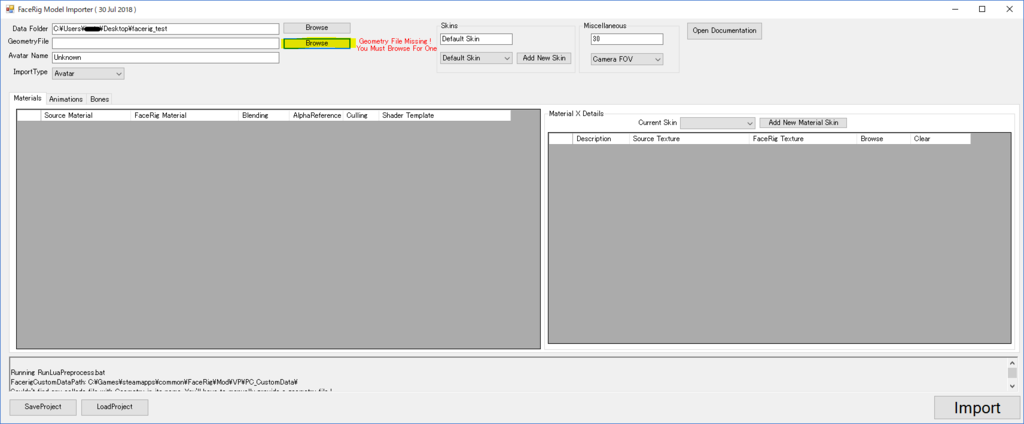The image size is (1024, 424).
Task: Minimize the FaceRig Model Importer window
Action: pyautogui.click(x=954, y=9)
